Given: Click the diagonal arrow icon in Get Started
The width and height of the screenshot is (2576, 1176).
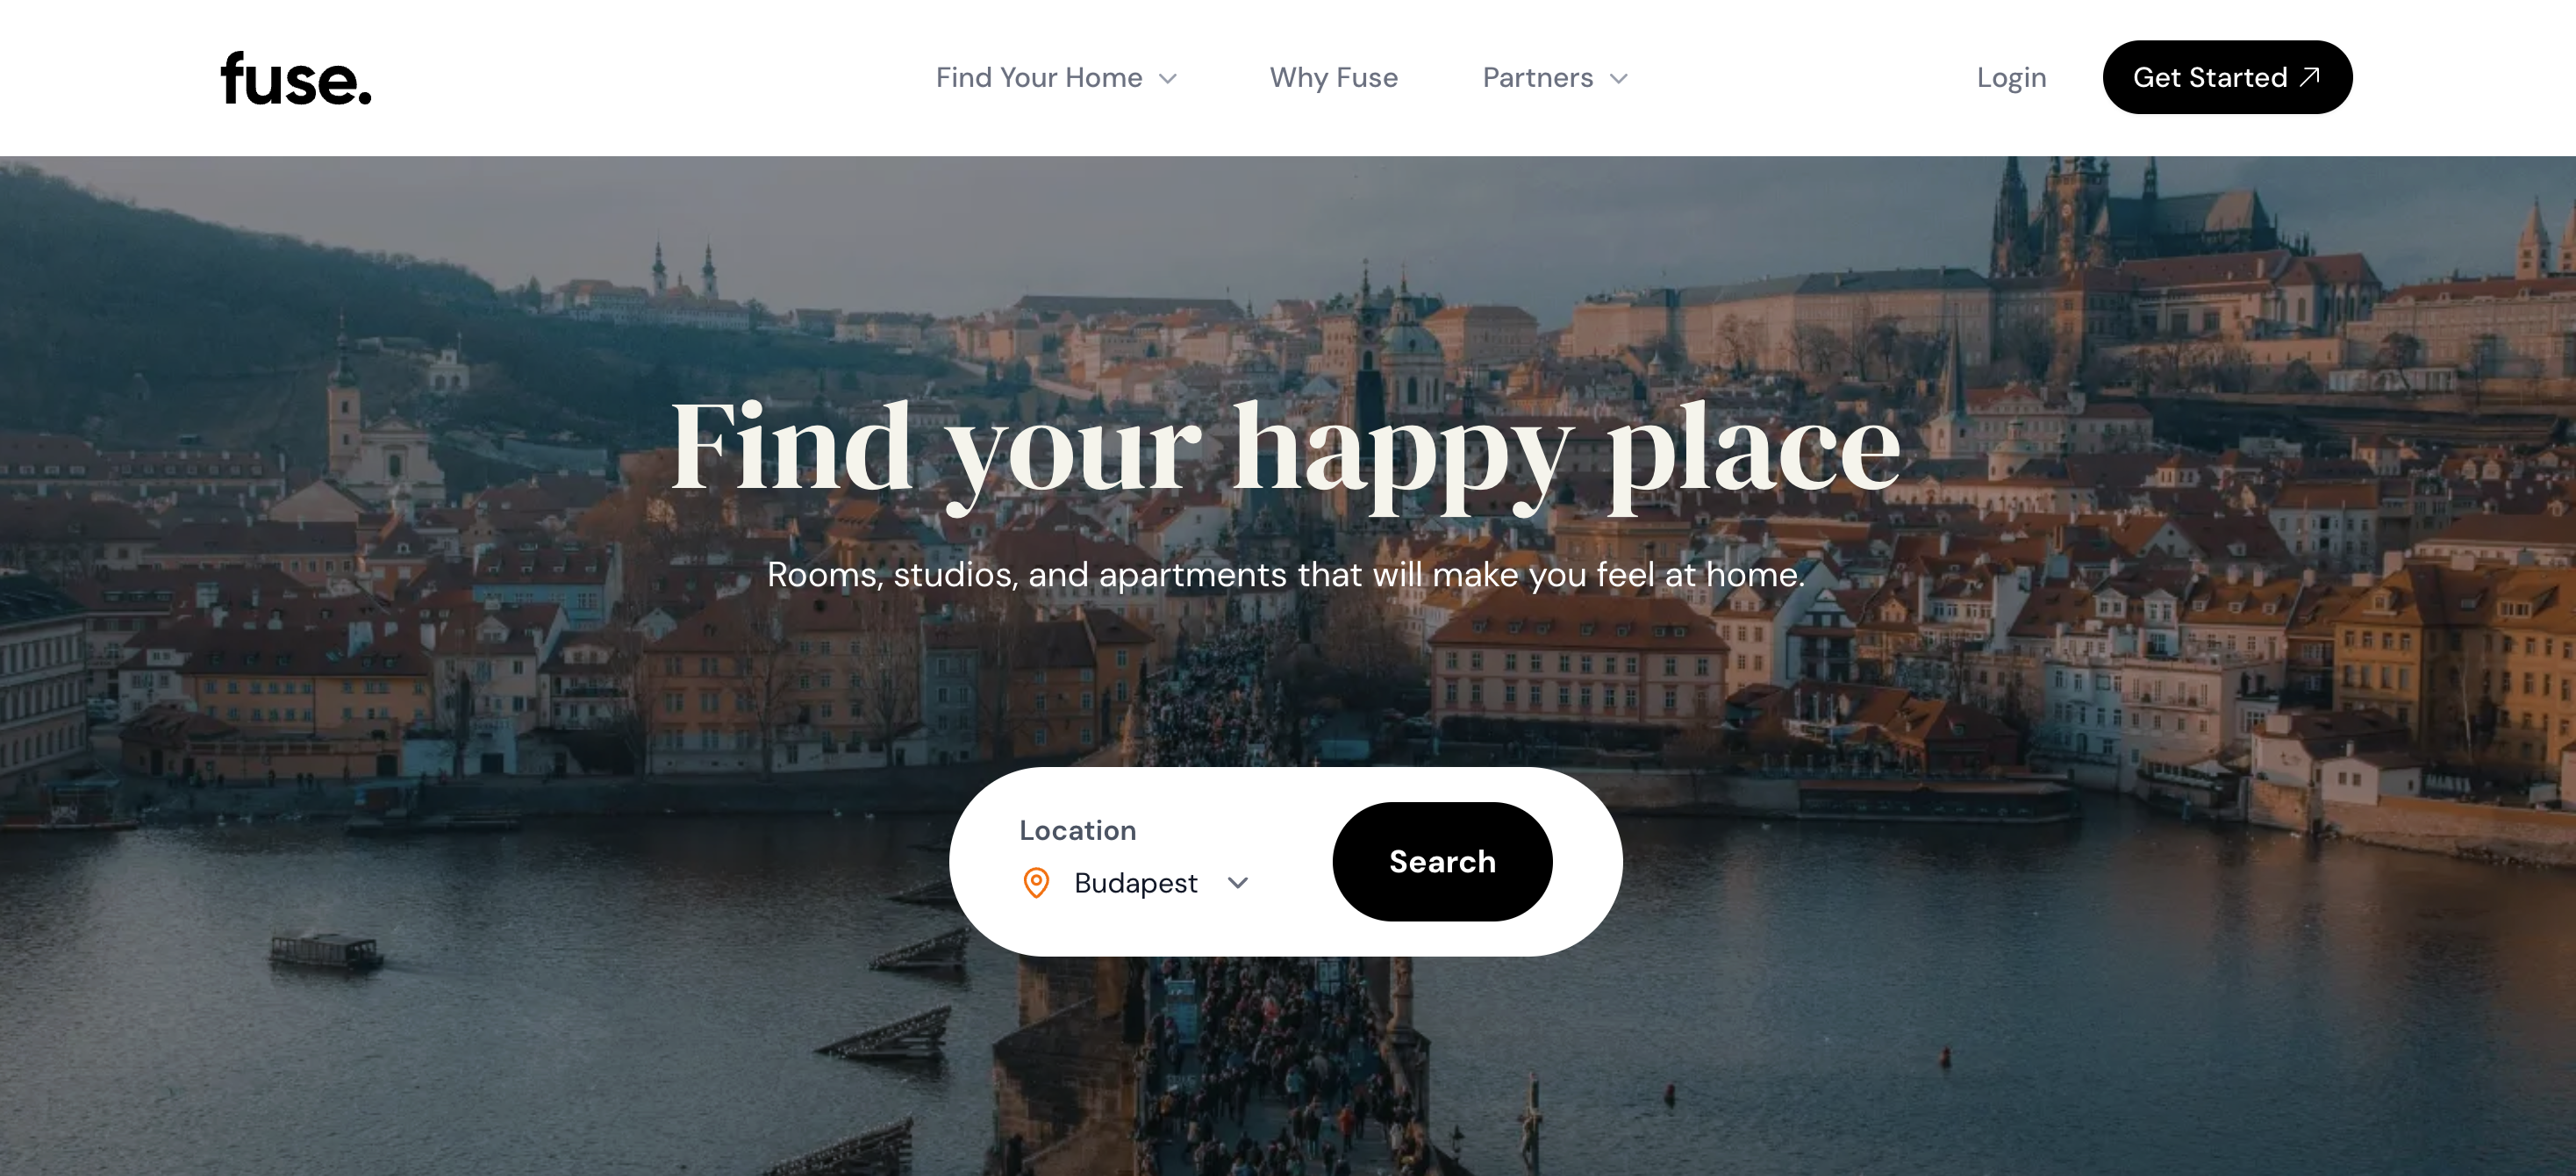Looking at the screenshot, I should point(2309,77).
